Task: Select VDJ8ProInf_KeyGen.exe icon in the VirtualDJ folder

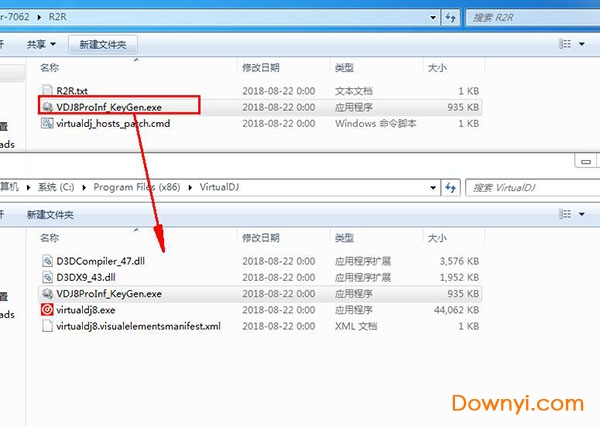Action: (47, 294)
